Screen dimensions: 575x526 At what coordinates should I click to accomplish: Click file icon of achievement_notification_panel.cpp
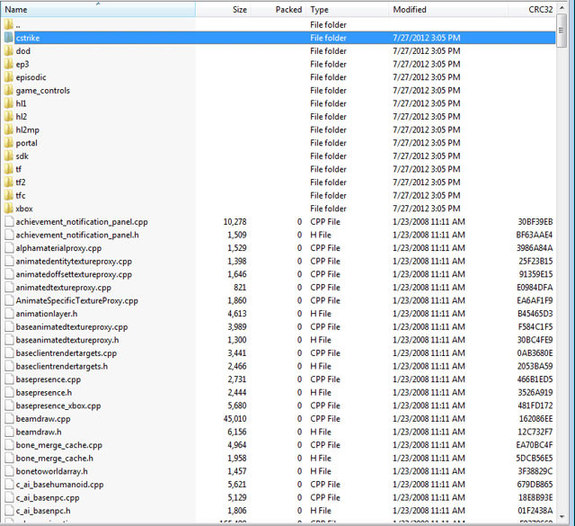[9, 222]
